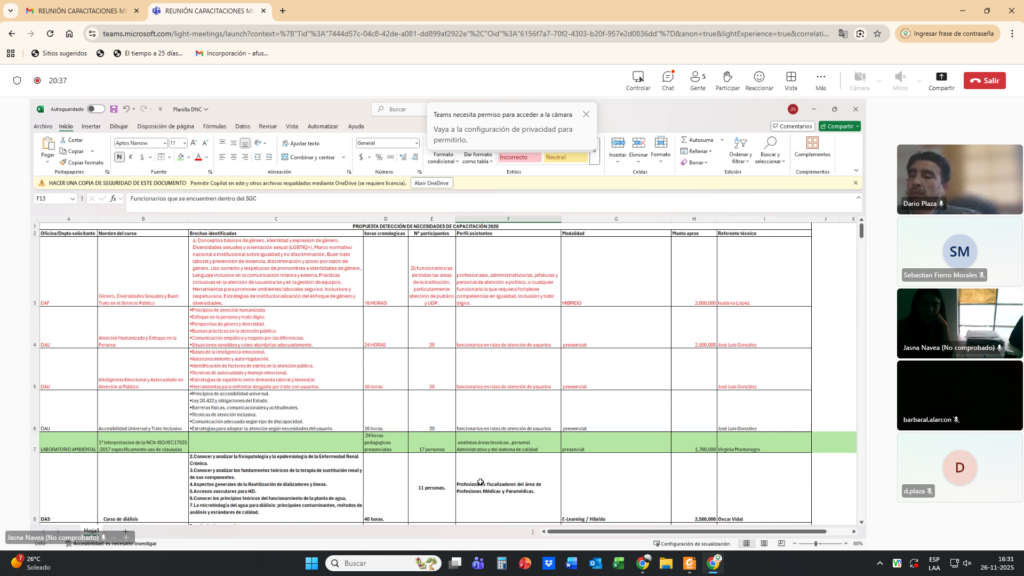Click the Participar raise hand icon

click(x=727, y=80)
